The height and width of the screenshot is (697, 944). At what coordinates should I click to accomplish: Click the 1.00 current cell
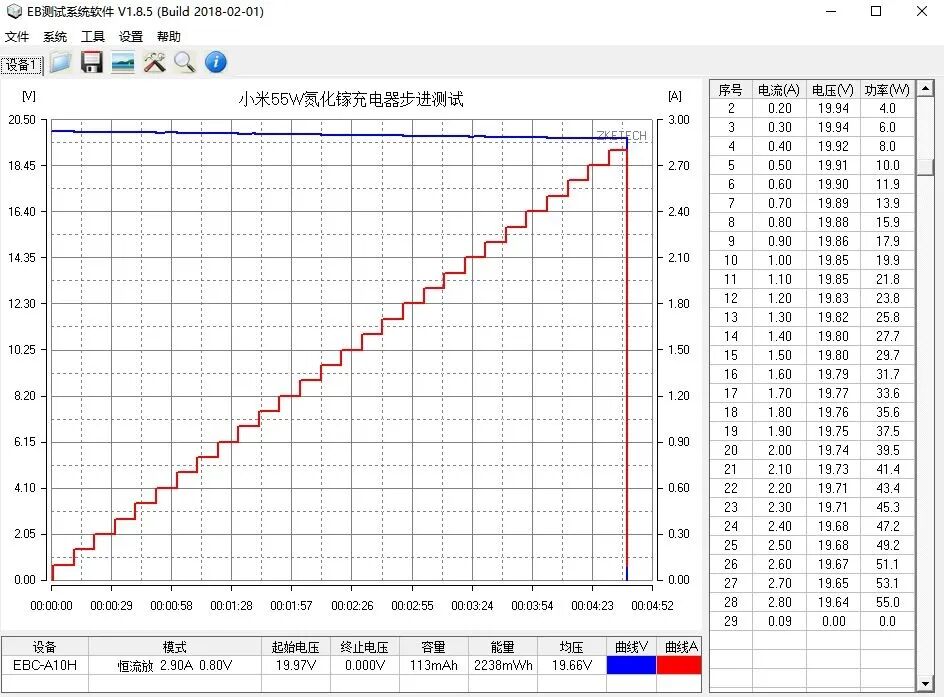click(x=780, y=260)
